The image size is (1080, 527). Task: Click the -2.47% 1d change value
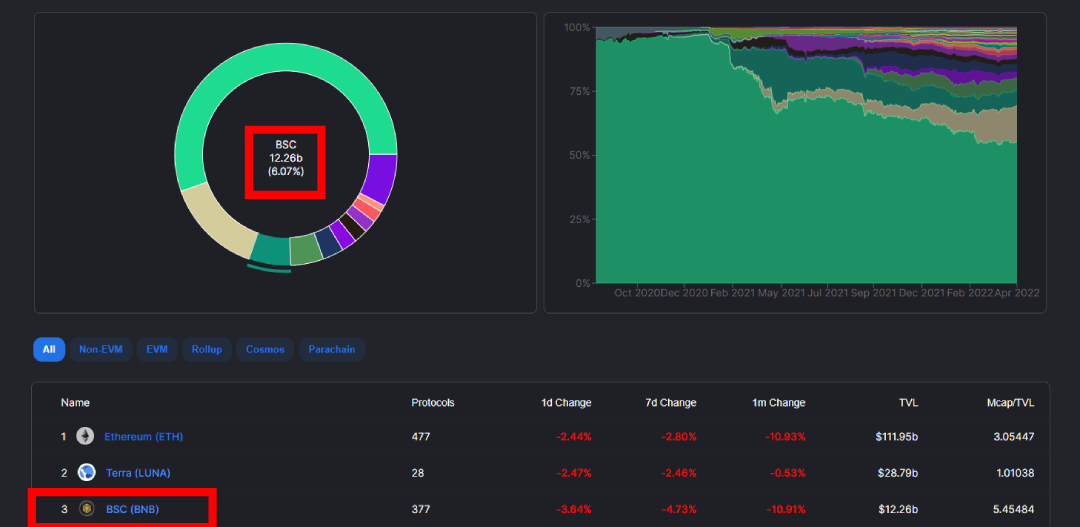coord(574,473)
